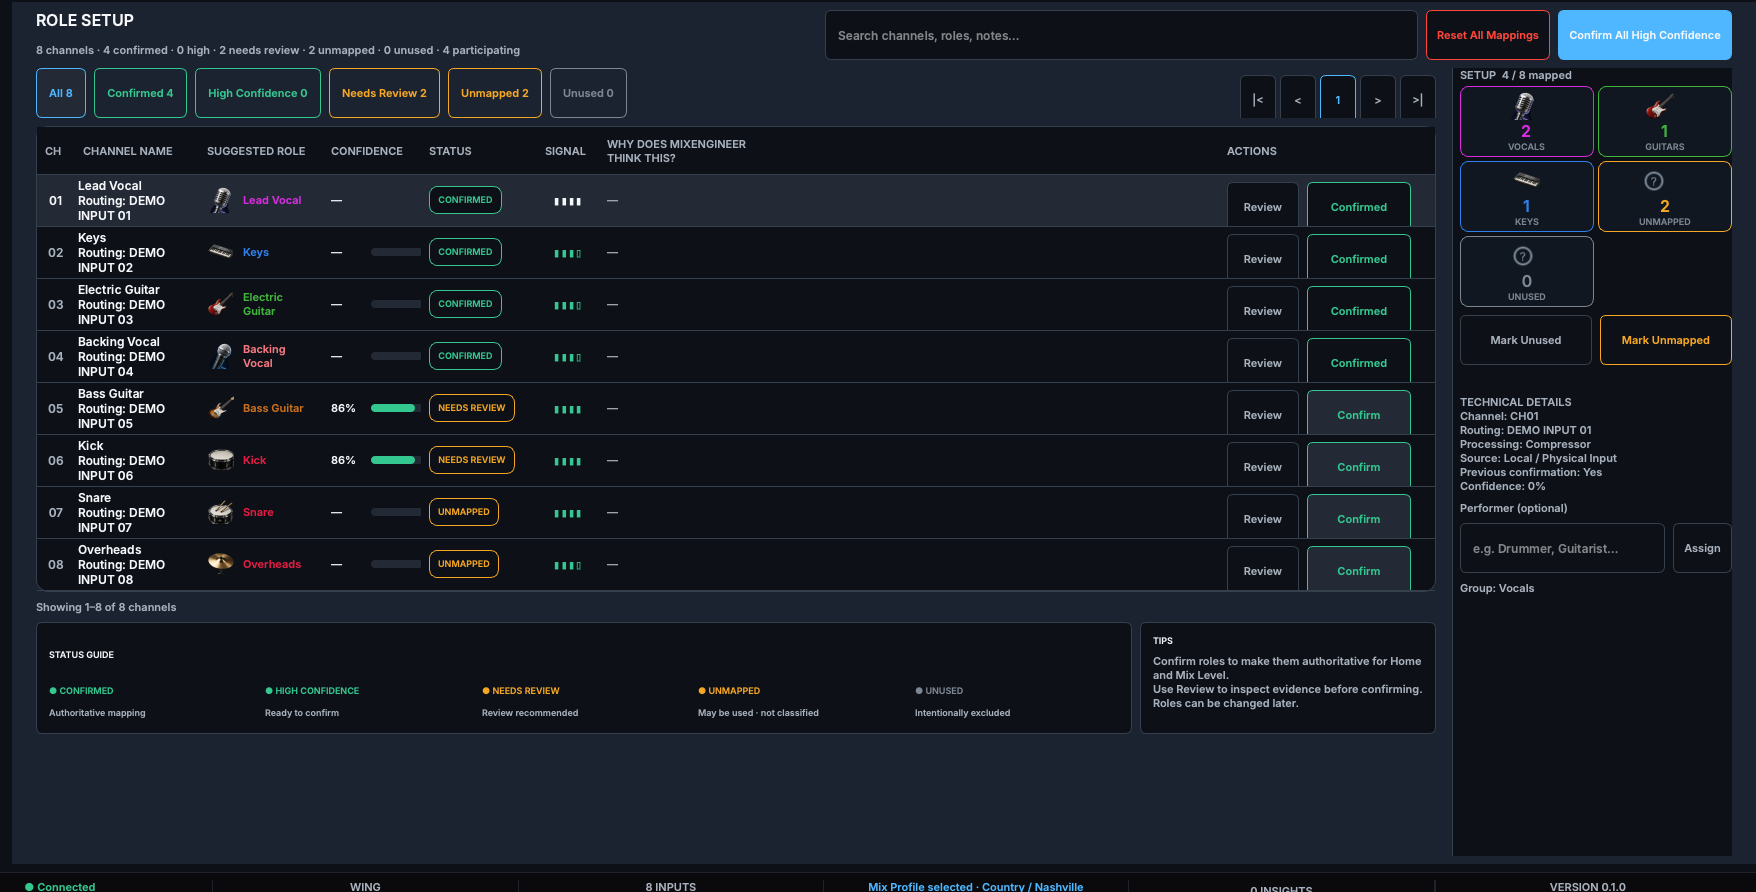Click Confirmed for Lead Vocal row
Viewport: 1756px width, 892px height.
1359,205
